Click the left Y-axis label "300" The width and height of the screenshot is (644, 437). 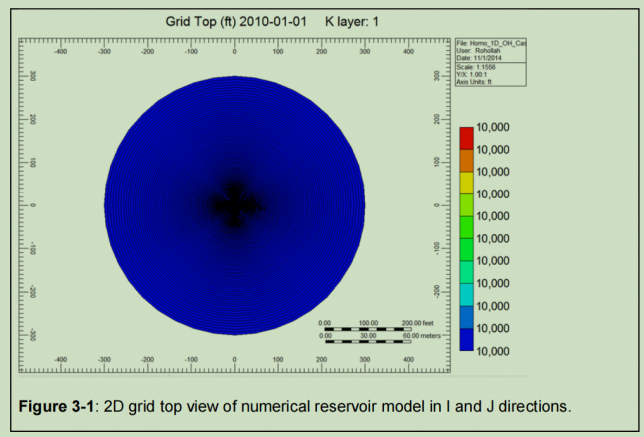pyautogui.click(x=32, y=75)
